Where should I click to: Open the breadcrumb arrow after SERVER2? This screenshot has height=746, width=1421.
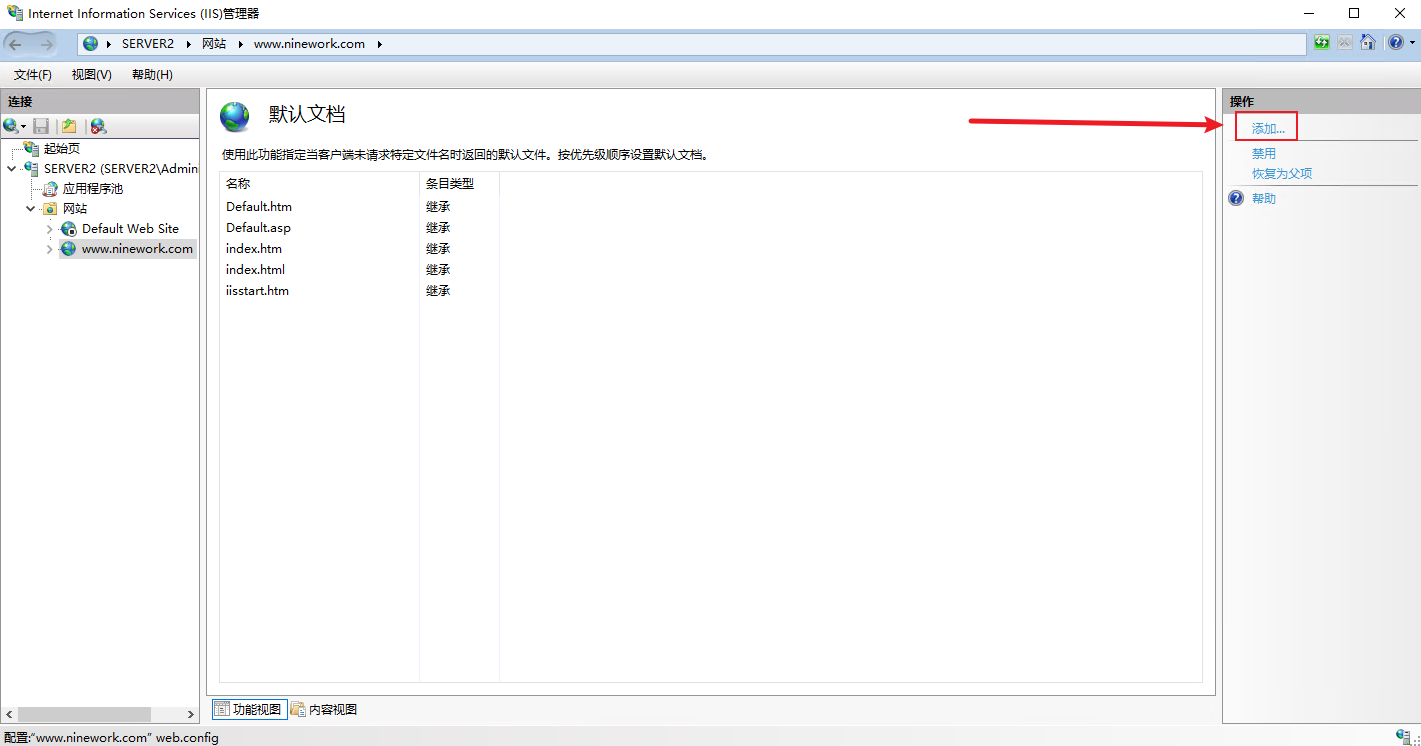[x=188, y=44]
